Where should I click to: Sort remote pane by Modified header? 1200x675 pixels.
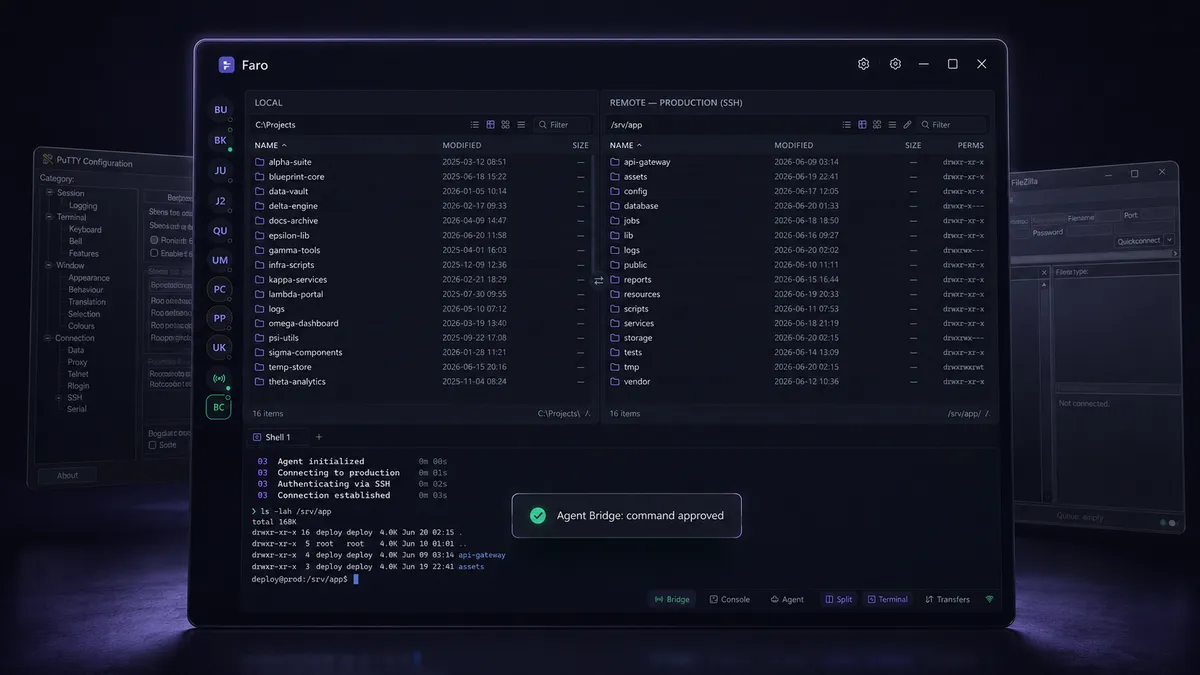coord(794,146)
